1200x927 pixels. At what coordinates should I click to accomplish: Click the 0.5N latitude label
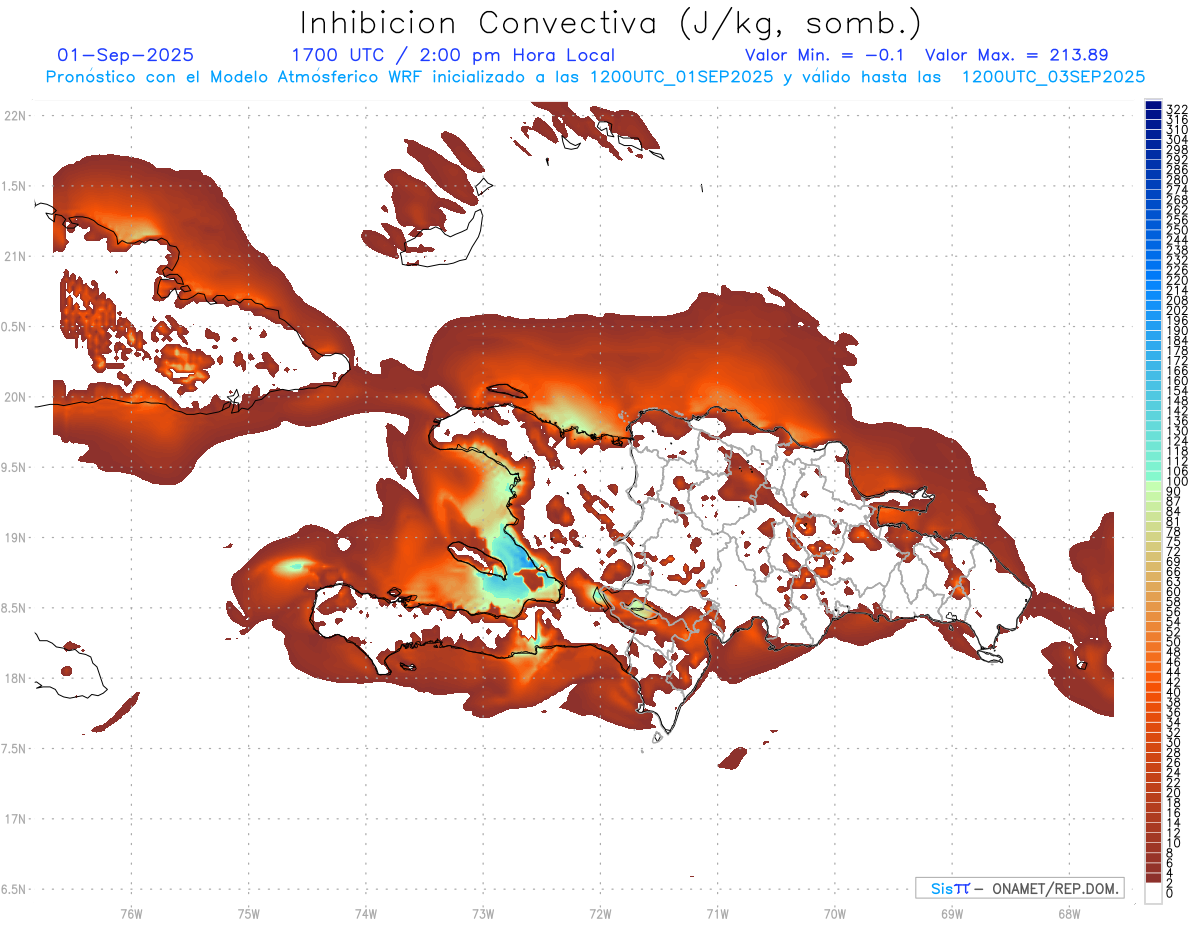pos(15,326)
